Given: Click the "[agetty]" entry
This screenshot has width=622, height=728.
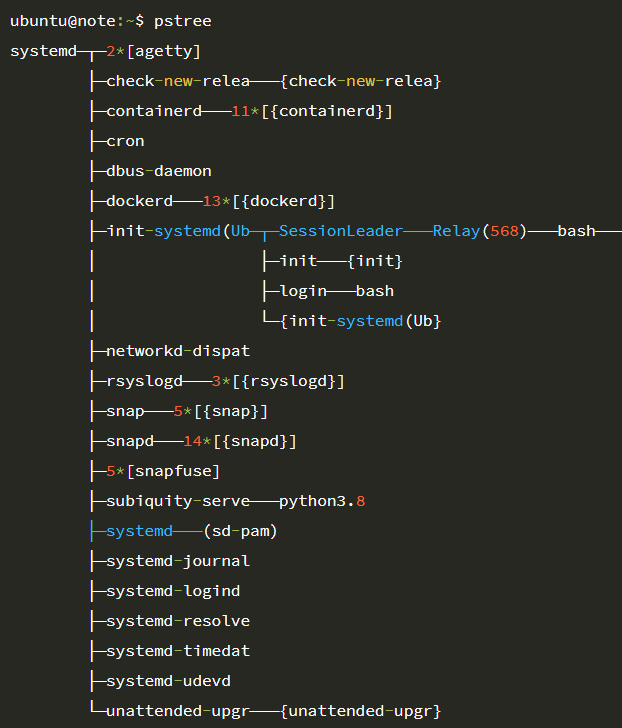Looking at the screenshot, I should point(163,51).
